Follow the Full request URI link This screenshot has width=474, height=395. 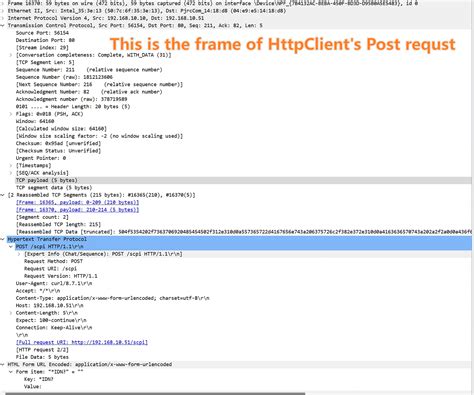pyautogui.click(x=82, y=342)
